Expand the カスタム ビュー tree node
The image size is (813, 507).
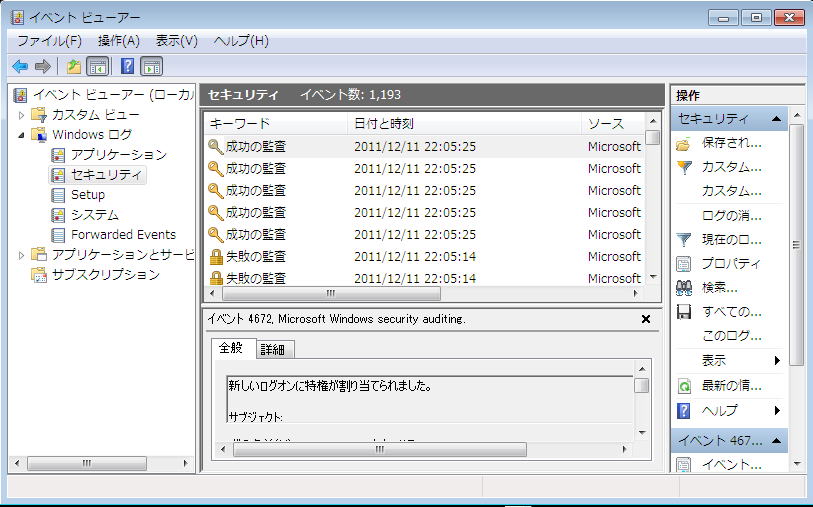pyautogui.click(x=21, y=115)
